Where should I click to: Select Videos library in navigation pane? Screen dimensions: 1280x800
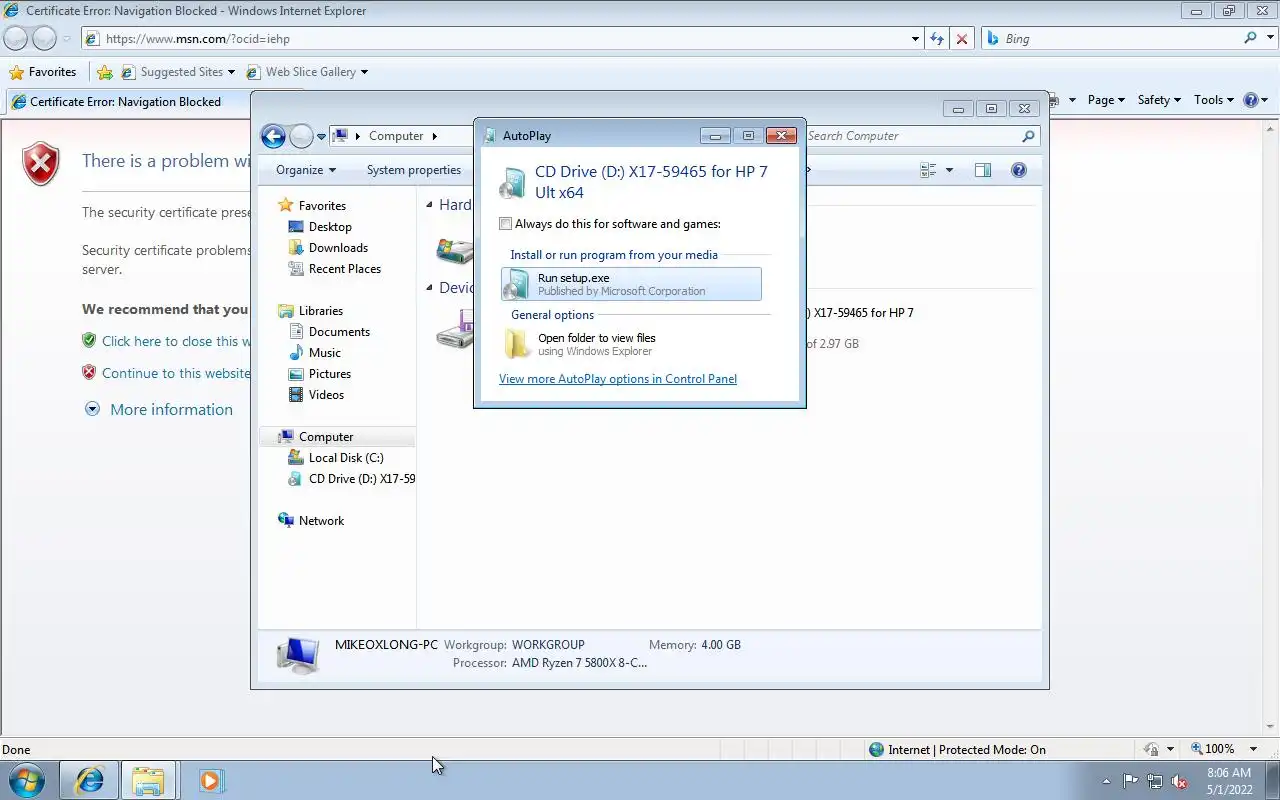click(326, 395)
